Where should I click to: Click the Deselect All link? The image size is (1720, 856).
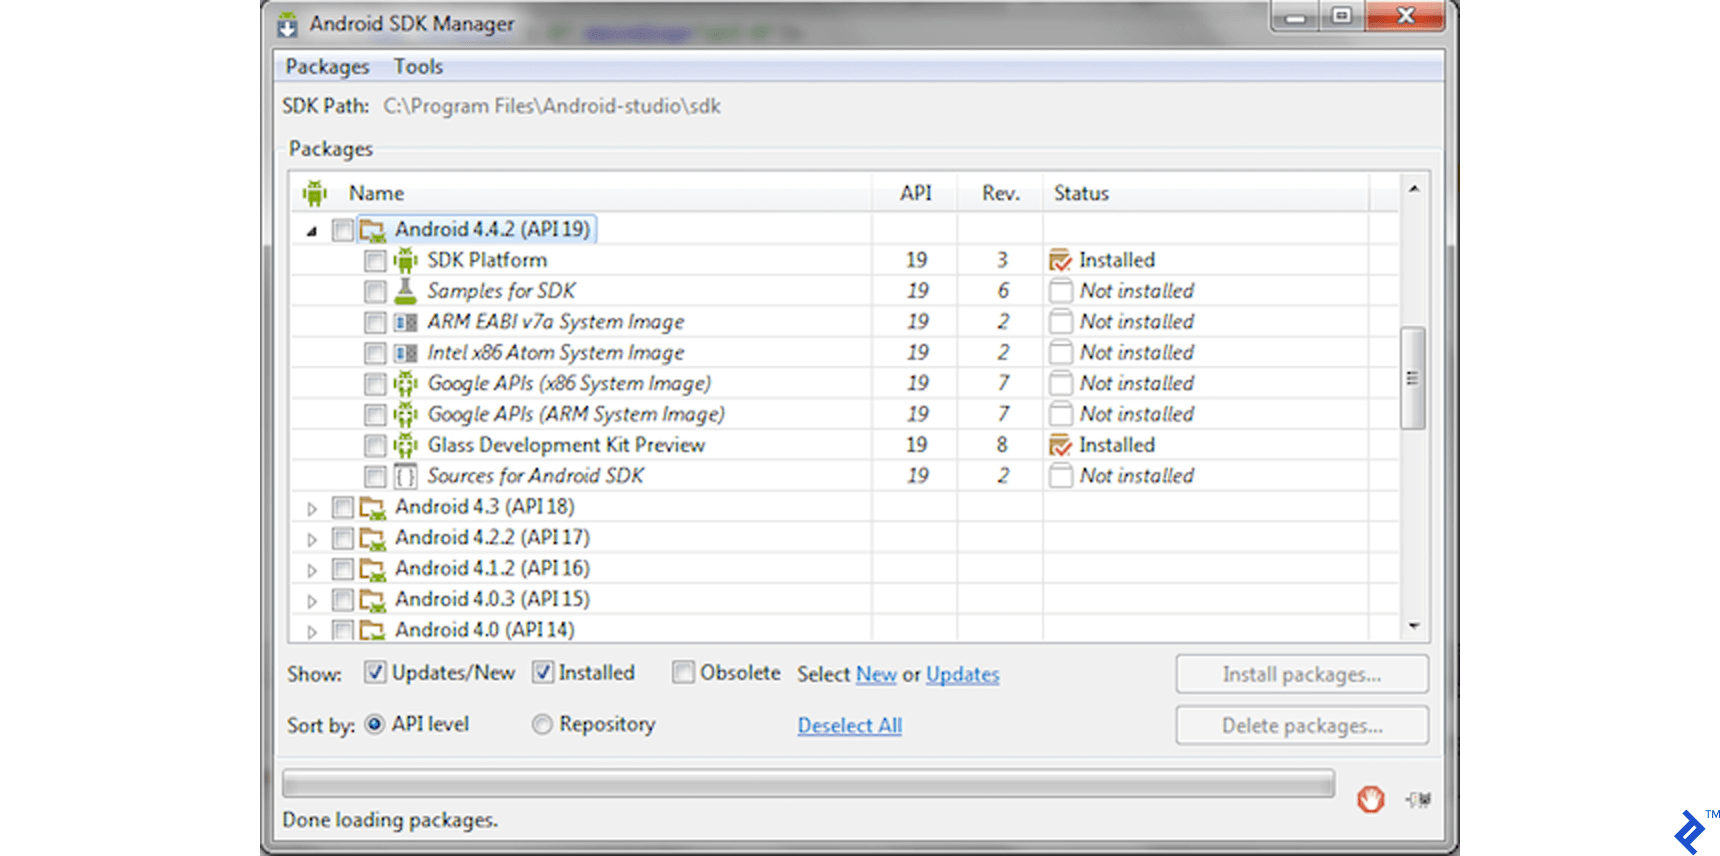point(850,726)
